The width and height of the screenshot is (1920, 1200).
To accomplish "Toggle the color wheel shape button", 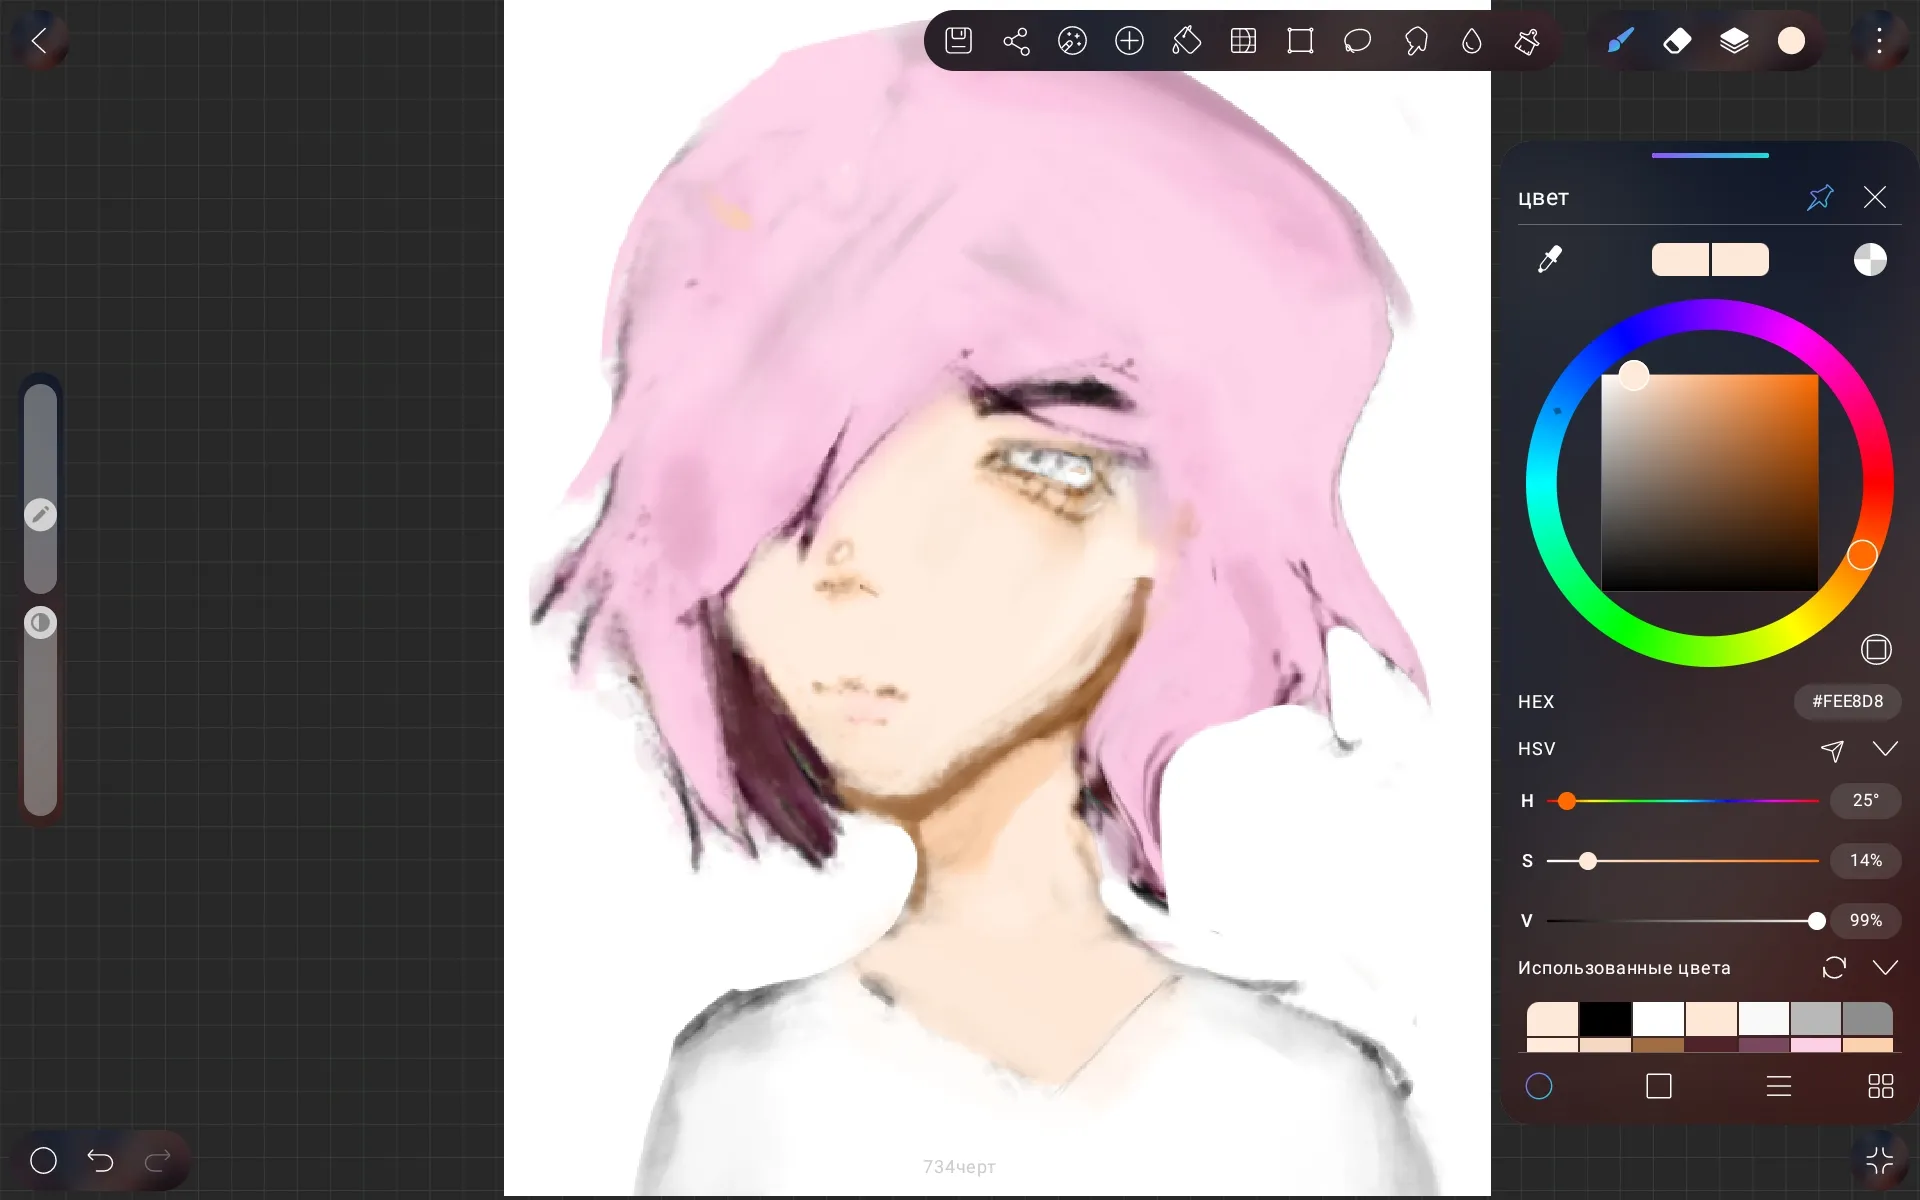I will point(1876,650).
